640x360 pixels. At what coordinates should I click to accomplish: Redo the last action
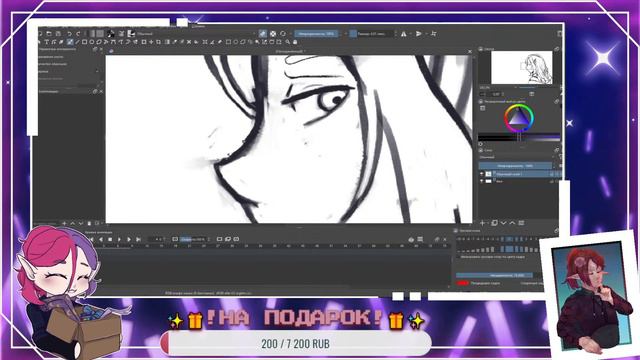coord(78,33)
